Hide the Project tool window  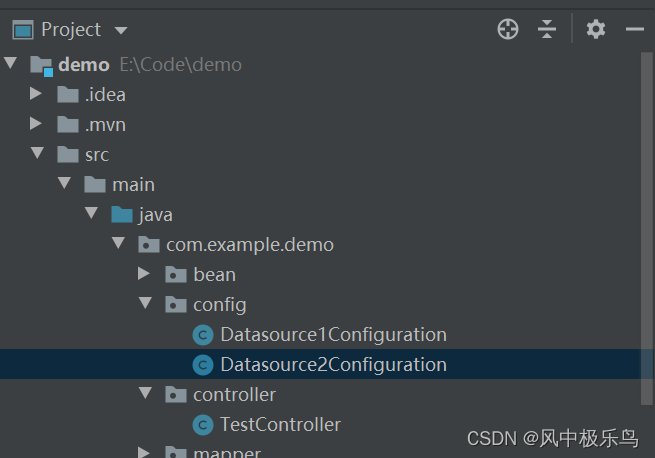pos(635,29)
